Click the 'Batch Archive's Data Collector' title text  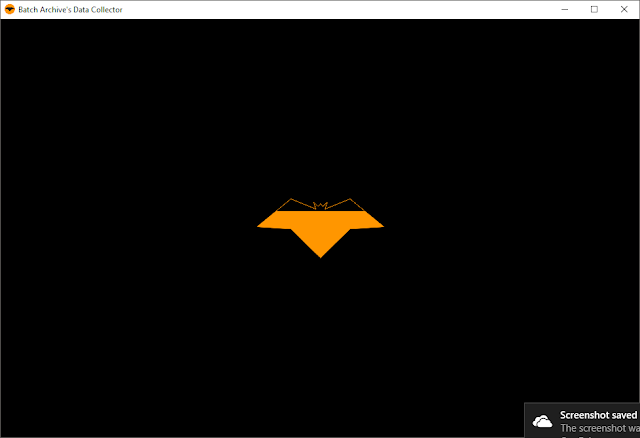click(70, 9)
